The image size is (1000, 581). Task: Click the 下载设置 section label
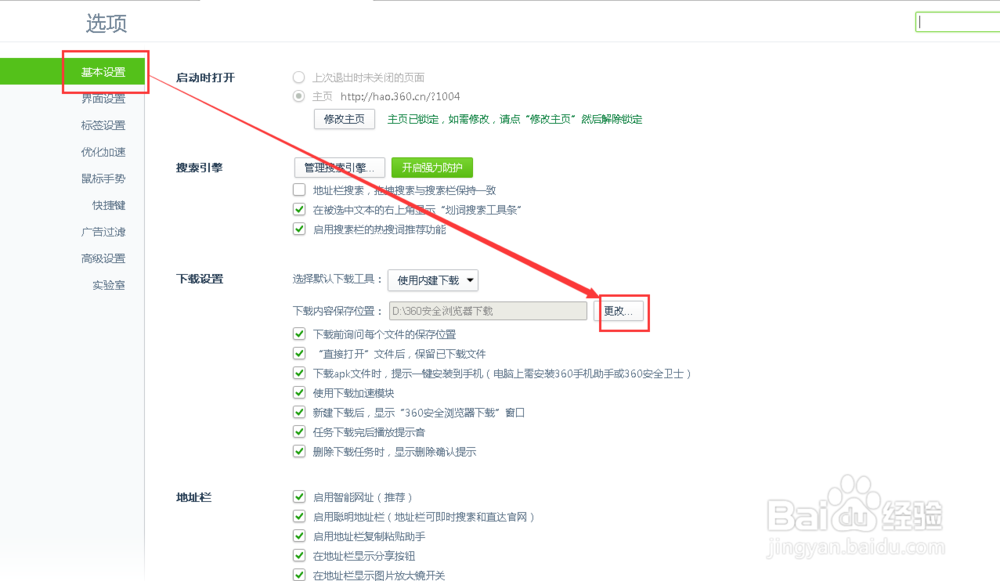click(x=200, y=279)
